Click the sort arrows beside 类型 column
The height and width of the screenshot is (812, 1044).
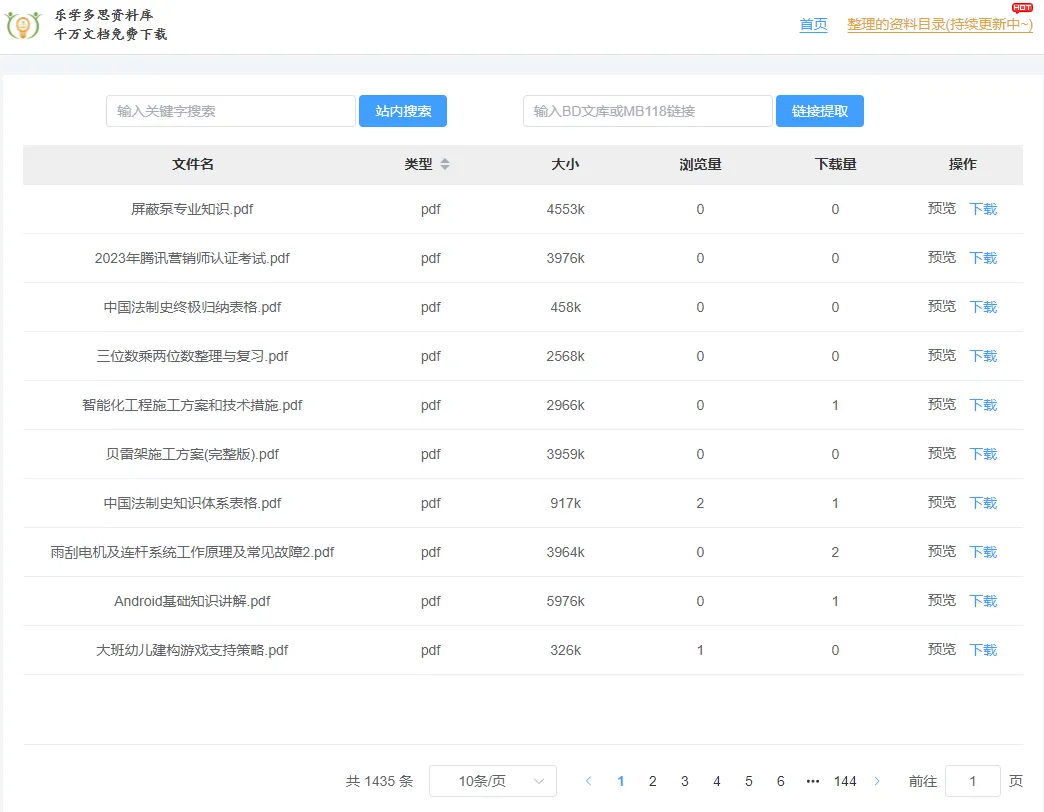pos(445,164)
